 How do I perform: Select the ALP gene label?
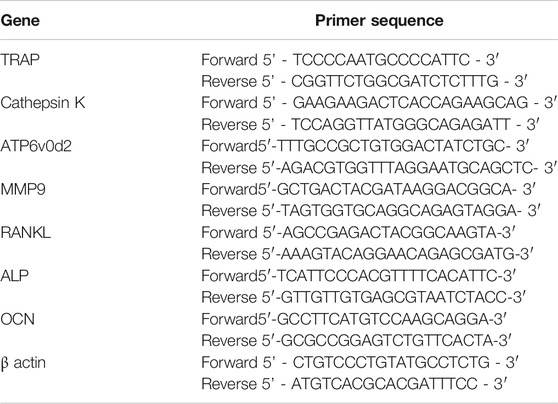(x=14, y=276)
